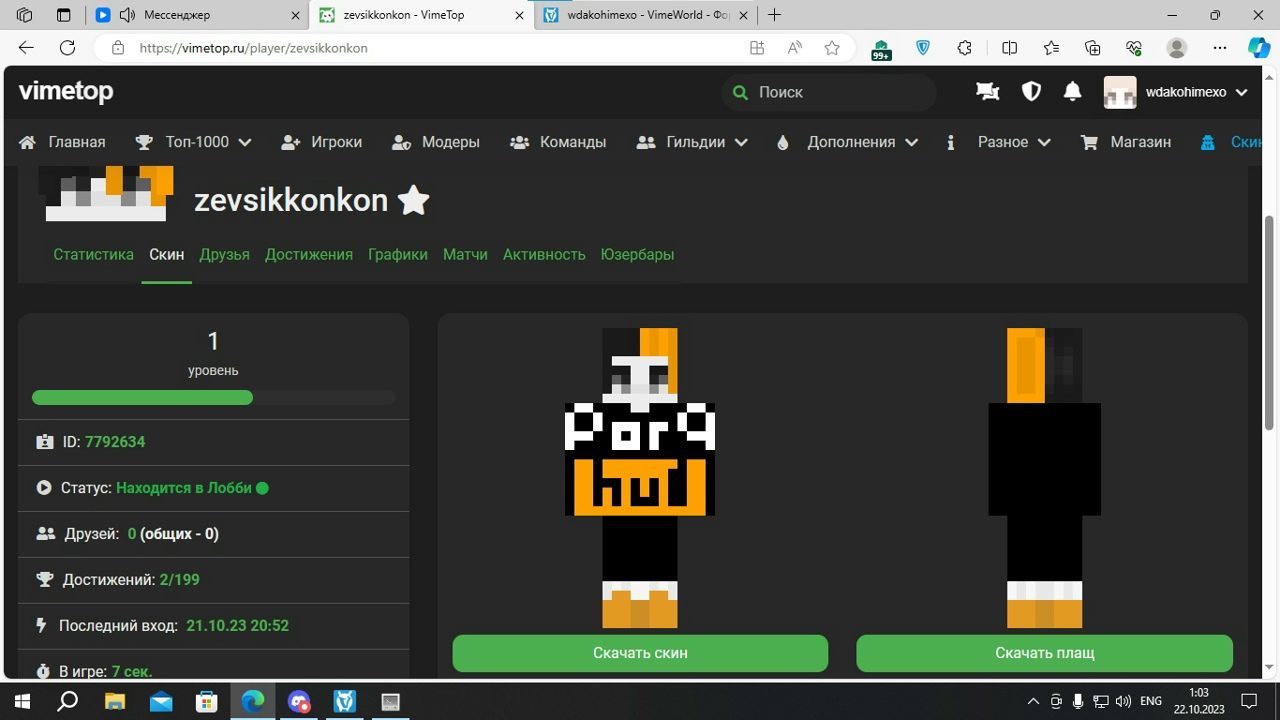Image resolution: width=1280 pixels, height=720 pixels.
Task: Open the wdakohimexo account dropdown
Action: click(x=1176, y=92)
